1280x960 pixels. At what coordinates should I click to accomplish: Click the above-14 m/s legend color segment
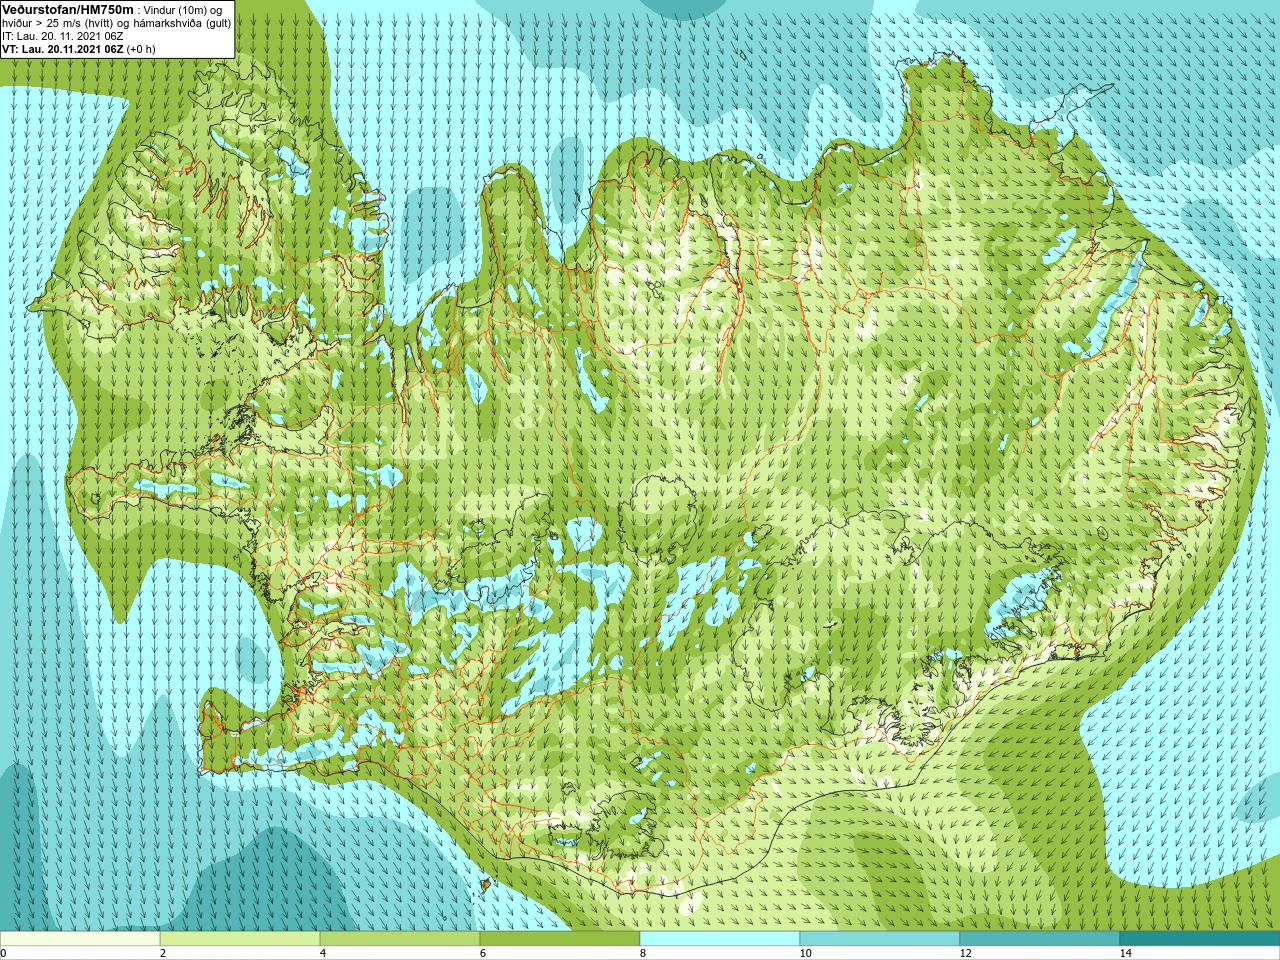click(x=1200, y=939)
